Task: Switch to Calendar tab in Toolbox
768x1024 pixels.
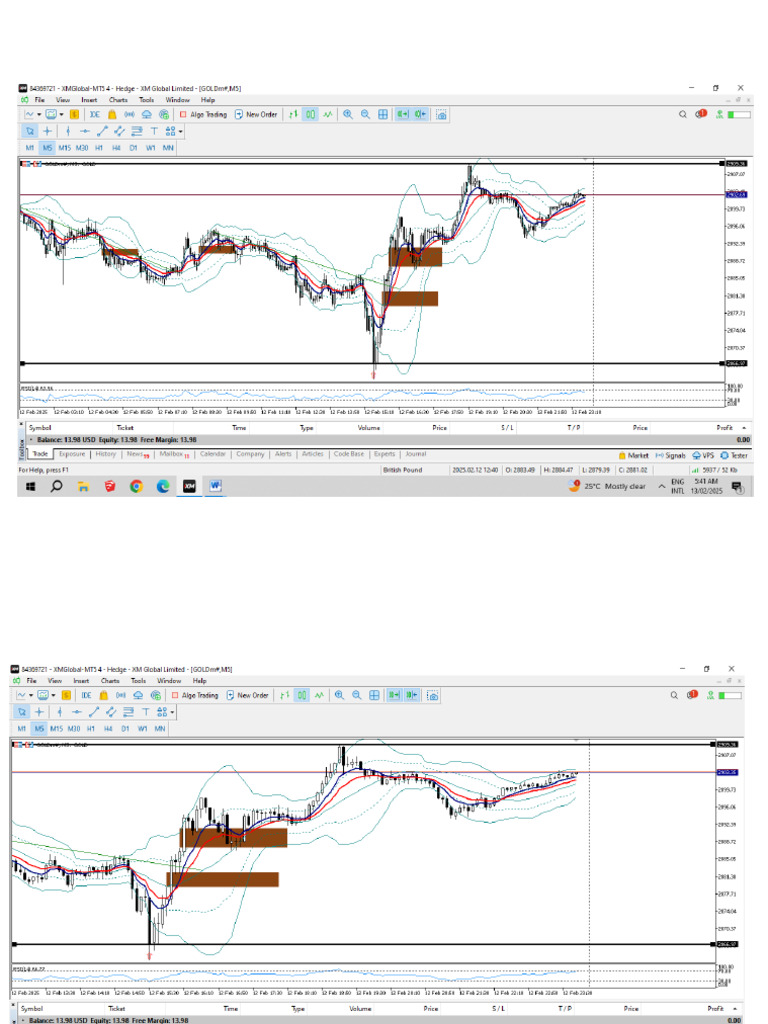Action: tap(213, 454)
